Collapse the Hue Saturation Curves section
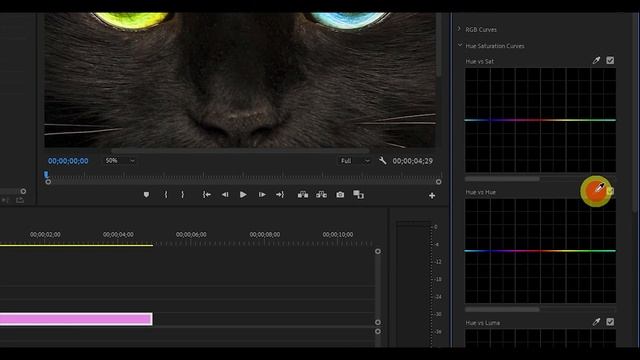This screenshot has width=640, height=360. coord(460,45)
